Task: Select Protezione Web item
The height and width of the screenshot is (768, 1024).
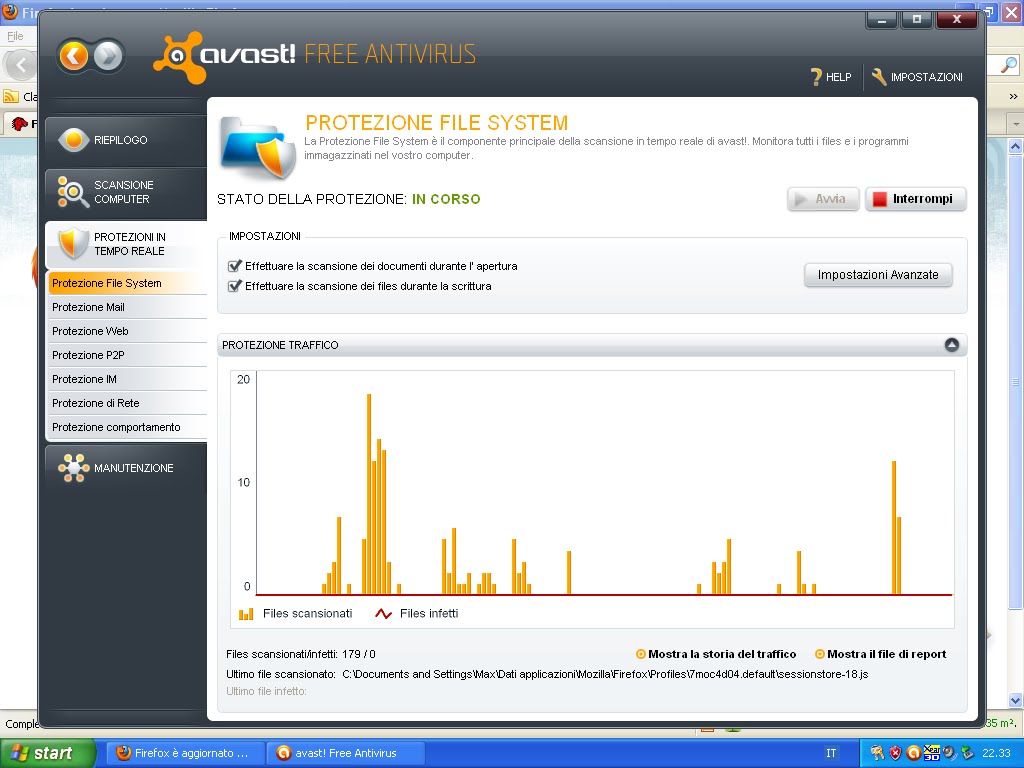Action: click(x=127, y=331)
